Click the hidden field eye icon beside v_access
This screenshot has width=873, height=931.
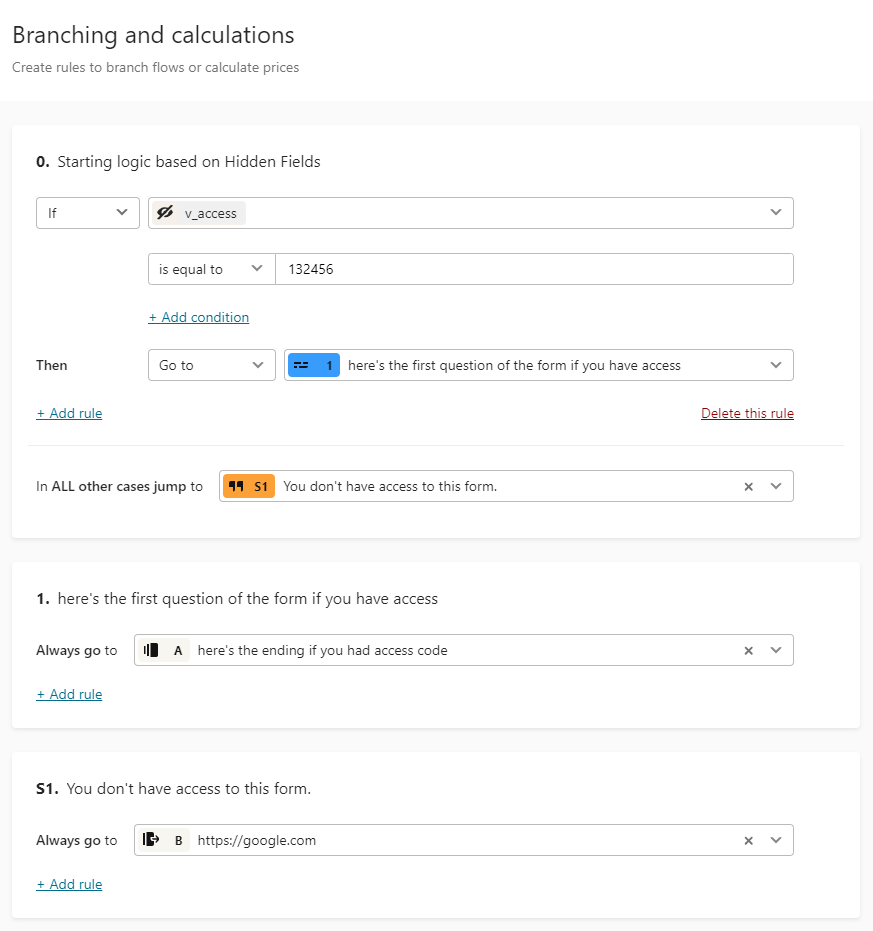coord(165,213)
